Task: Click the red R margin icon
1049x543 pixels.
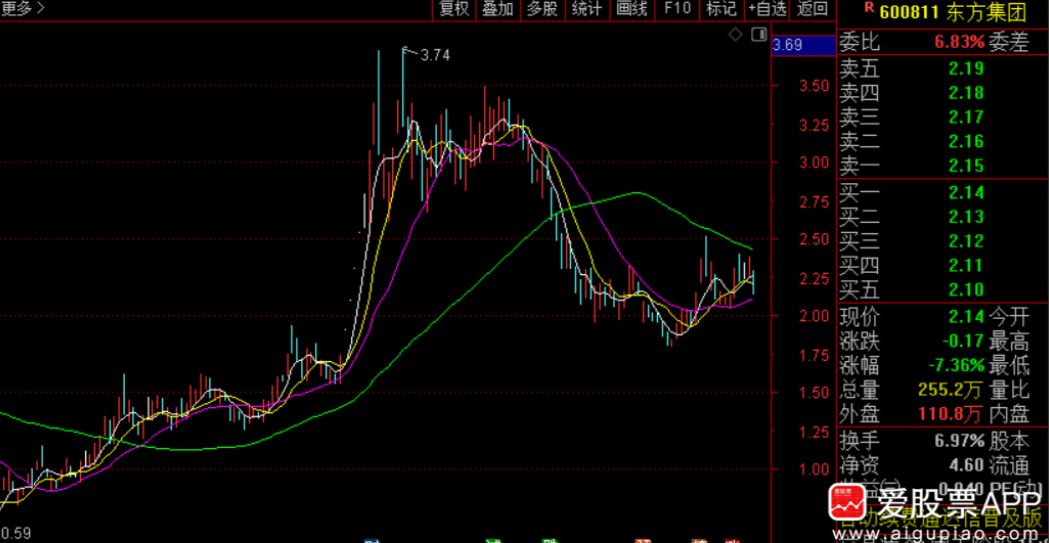Action: click(869, 7)
